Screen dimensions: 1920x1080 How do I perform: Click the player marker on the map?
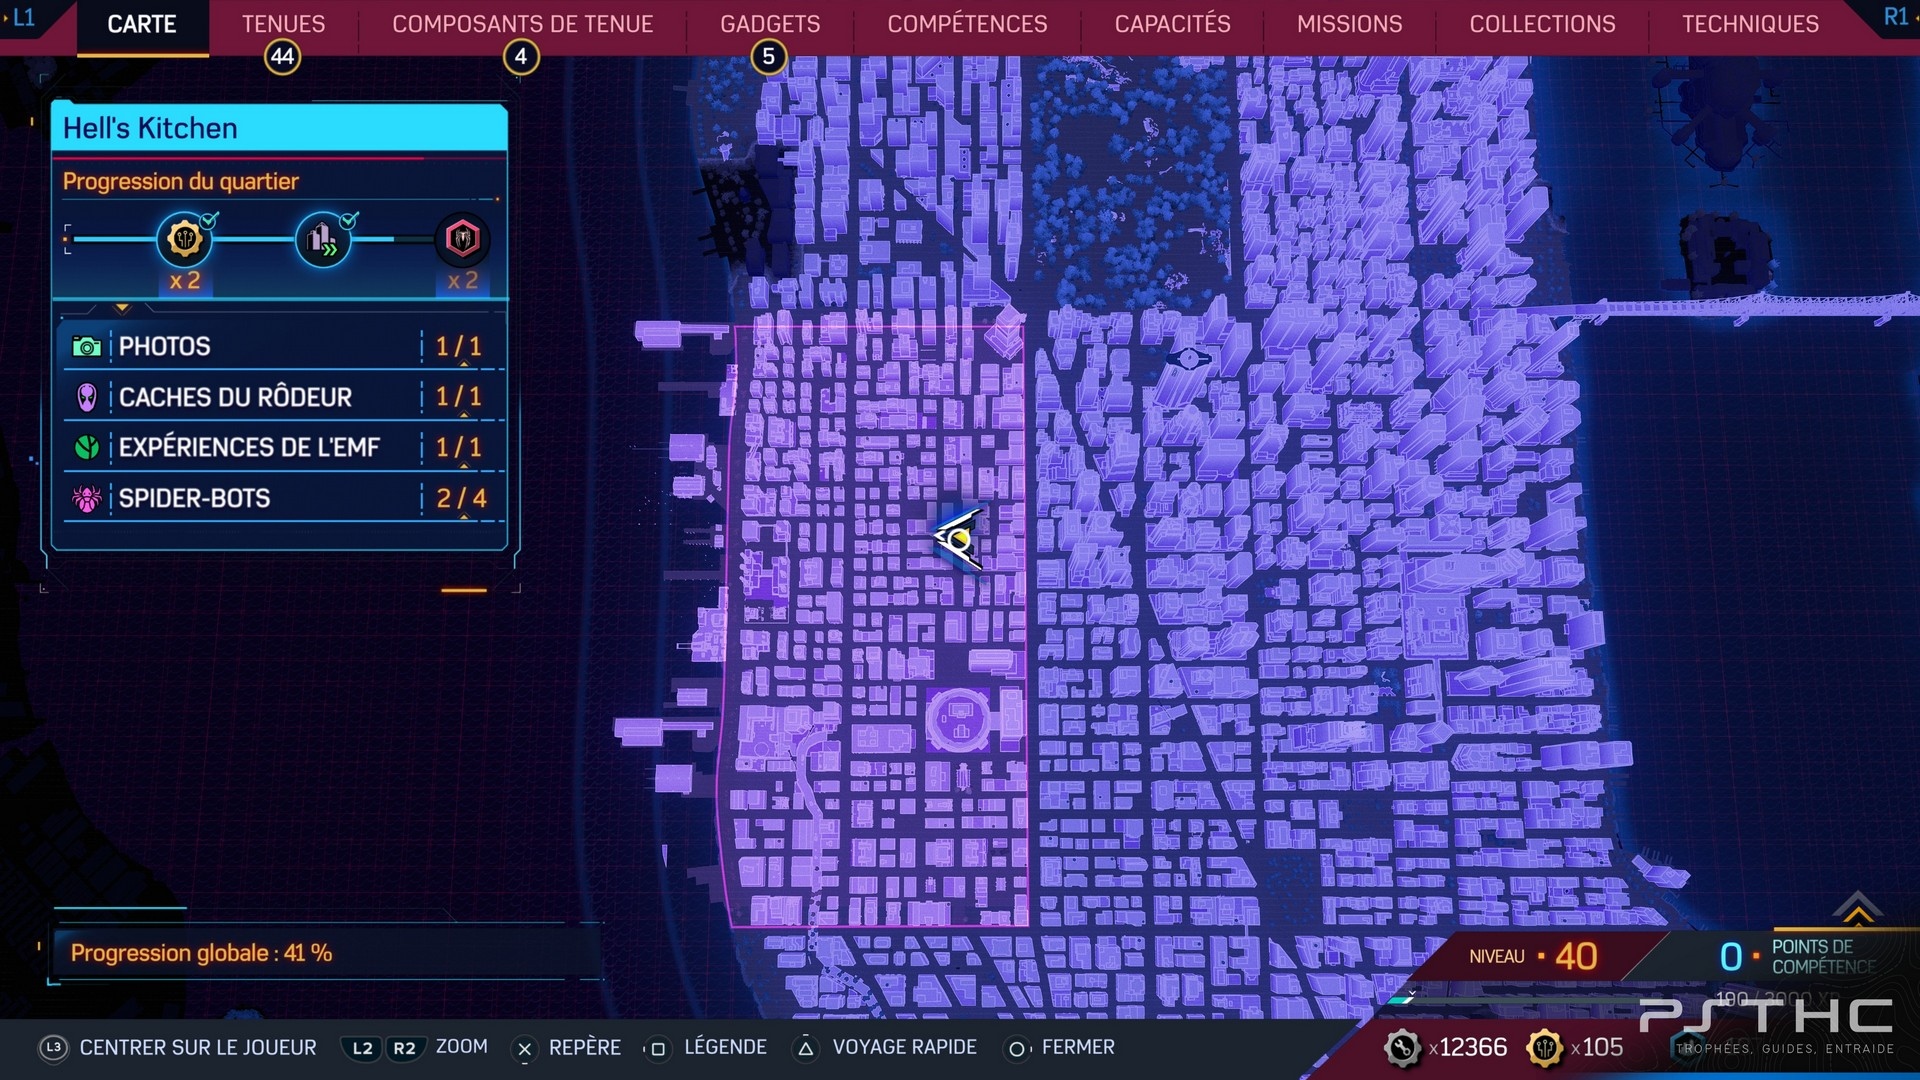(958, 539)
